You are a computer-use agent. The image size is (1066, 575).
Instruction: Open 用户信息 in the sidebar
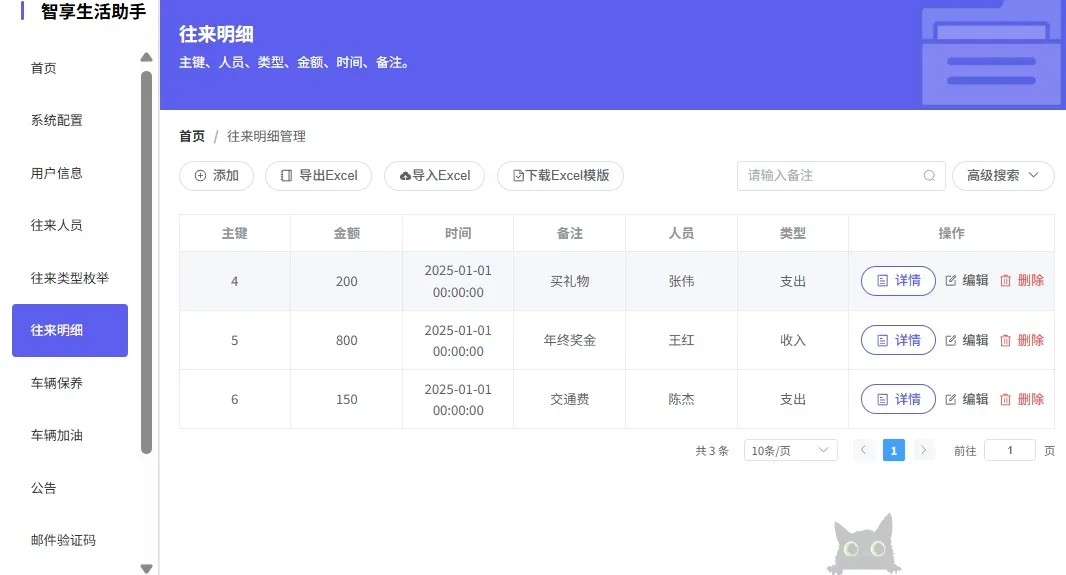70,173
